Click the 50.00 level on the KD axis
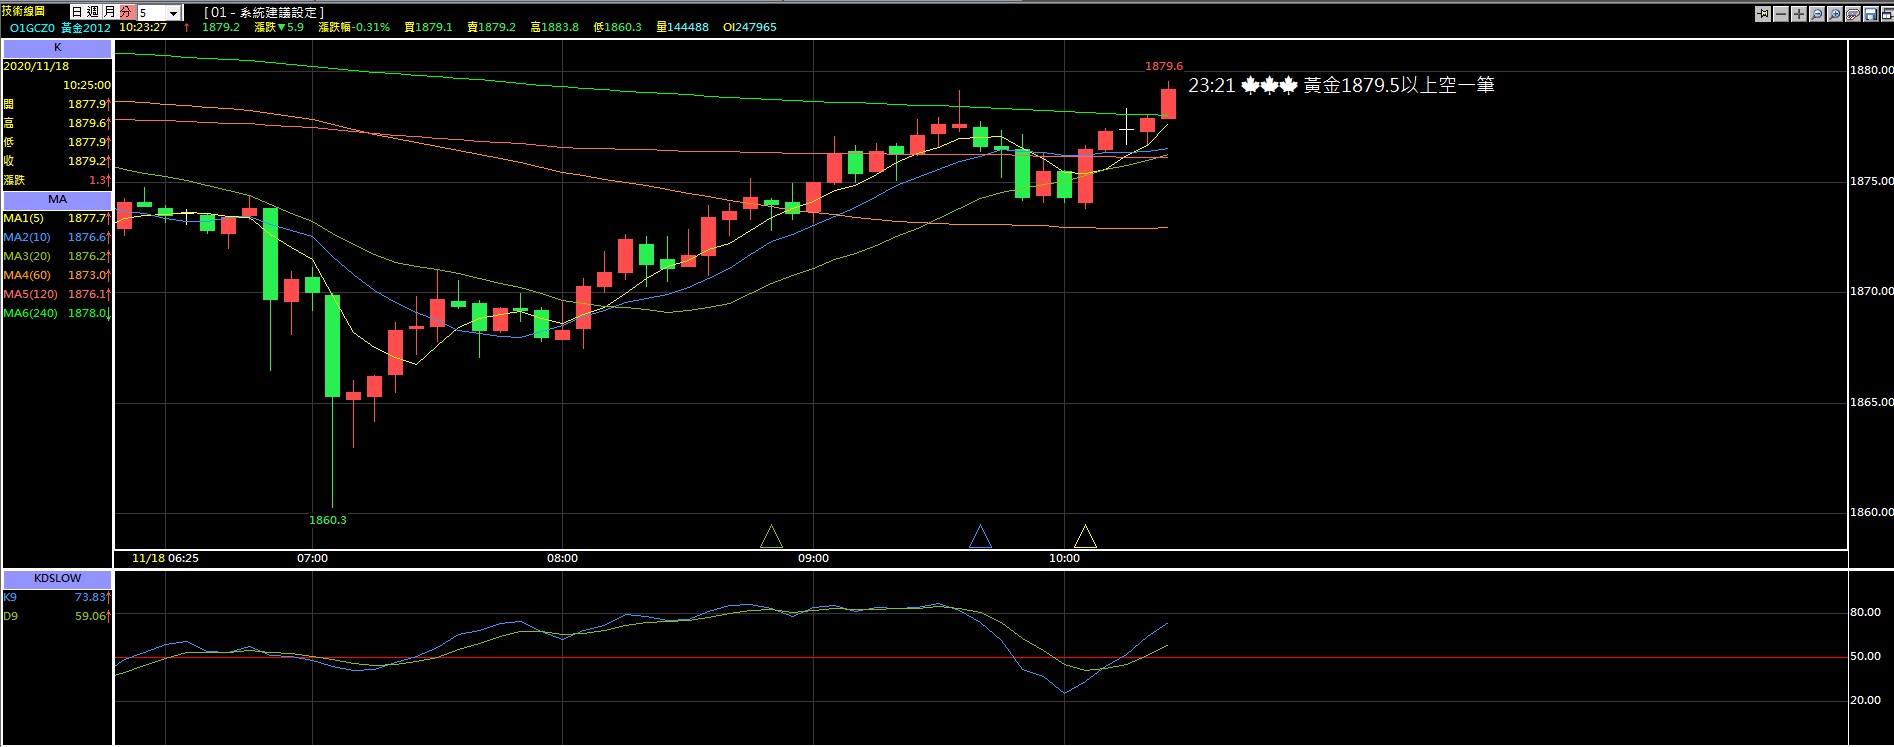This screenshot has height=747, width=1894. 1866,656
